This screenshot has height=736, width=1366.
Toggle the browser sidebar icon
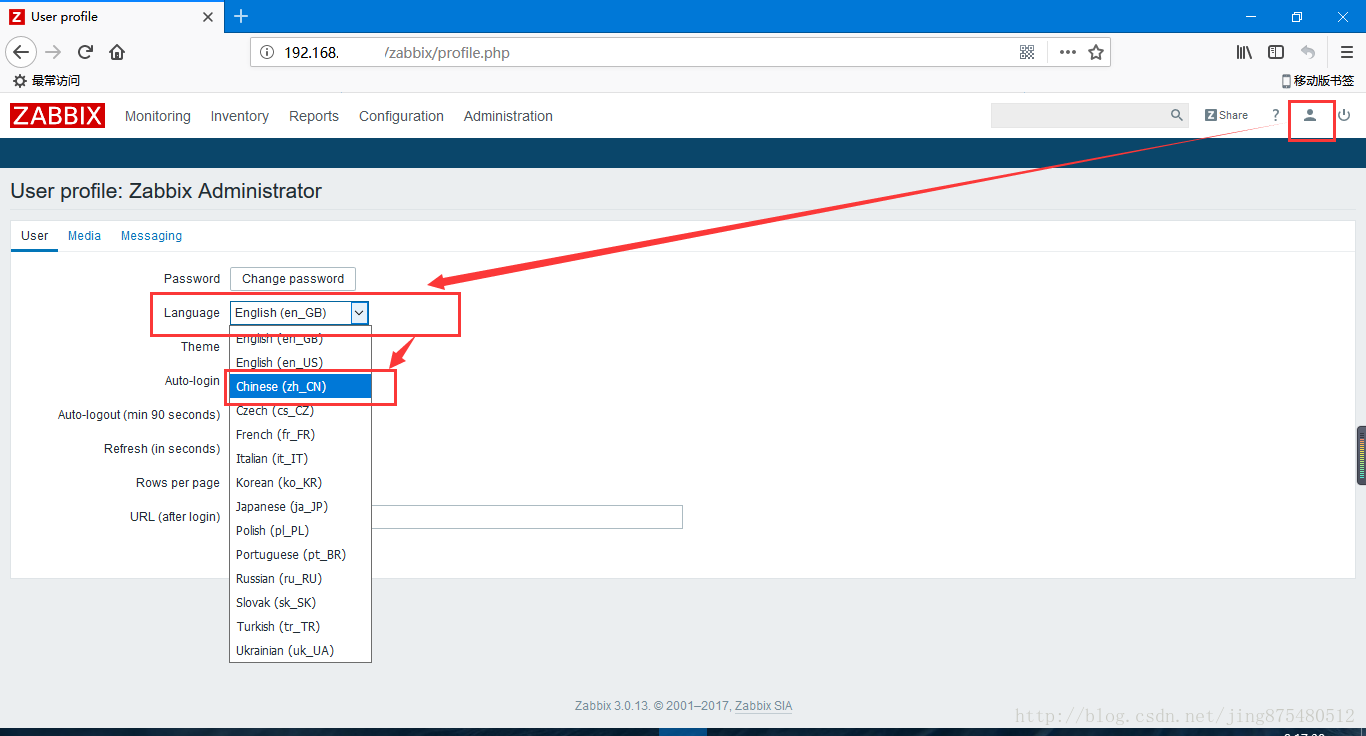[1276, 52]
